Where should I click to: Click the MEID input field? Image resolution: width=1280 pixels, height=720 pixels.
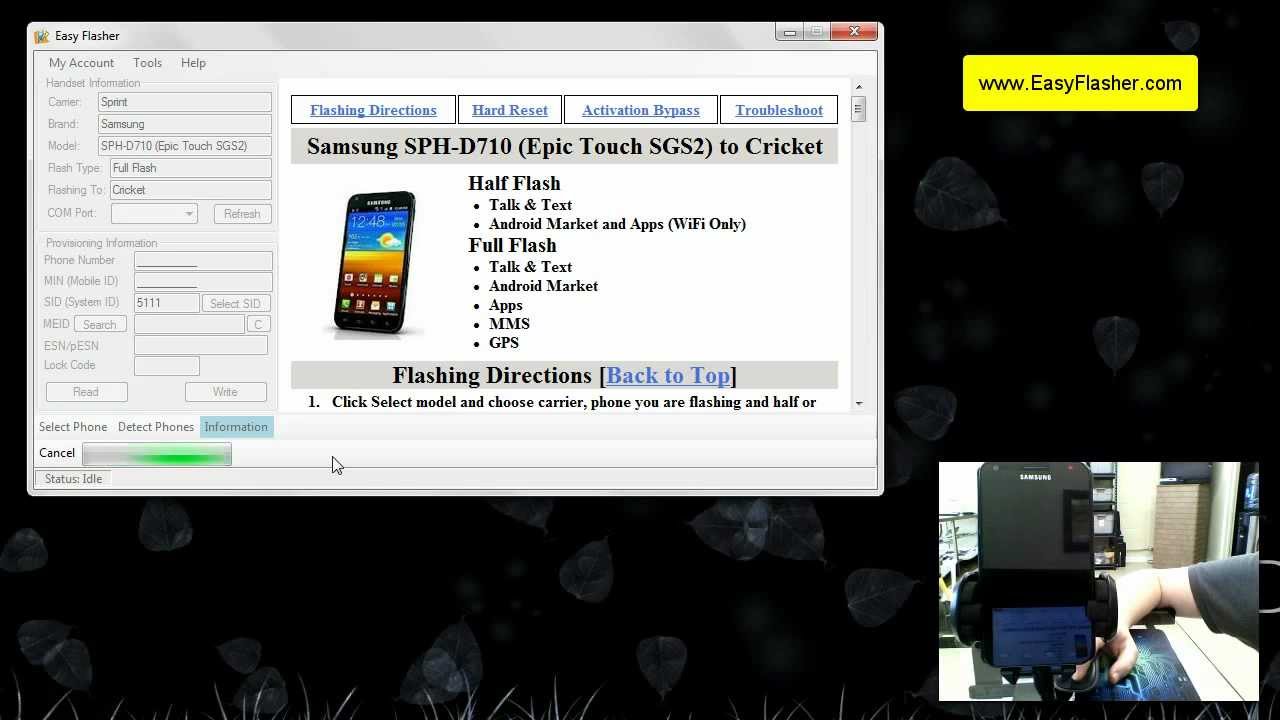click(x=189, y=324)
